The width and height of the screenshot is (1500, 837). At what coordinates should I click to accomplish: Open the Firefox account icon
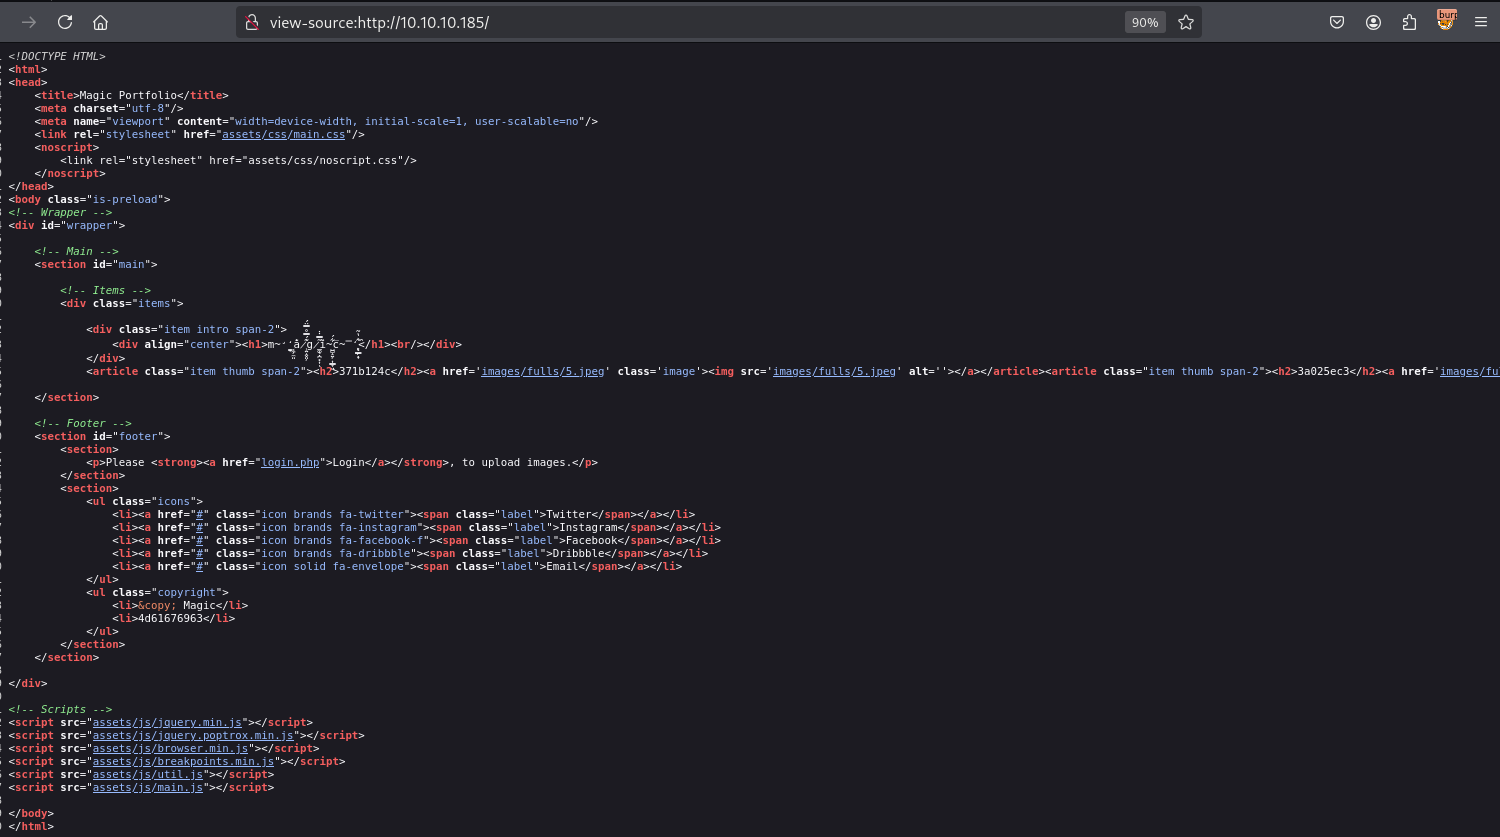point(1374,22)
